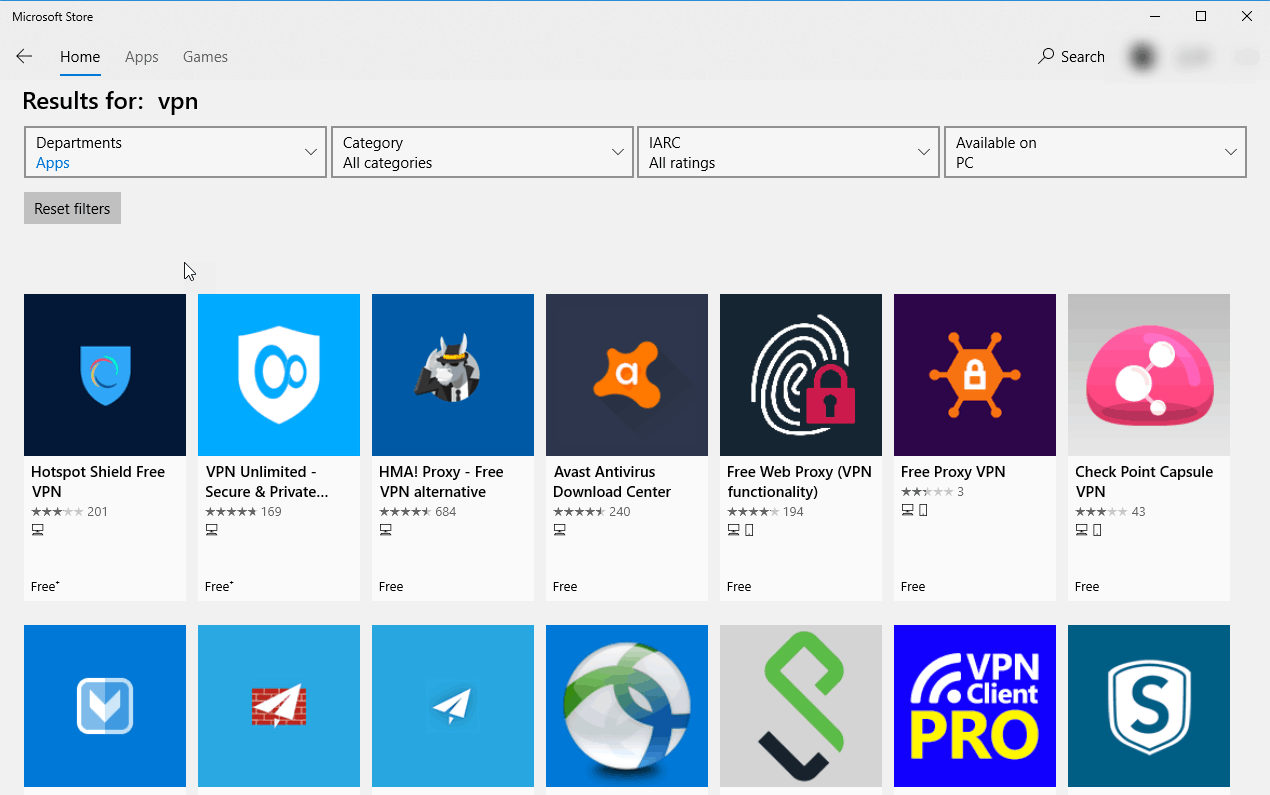1270x795 pixels.
Task: Open the blue-green globe app tile
Action: point(627,706)
